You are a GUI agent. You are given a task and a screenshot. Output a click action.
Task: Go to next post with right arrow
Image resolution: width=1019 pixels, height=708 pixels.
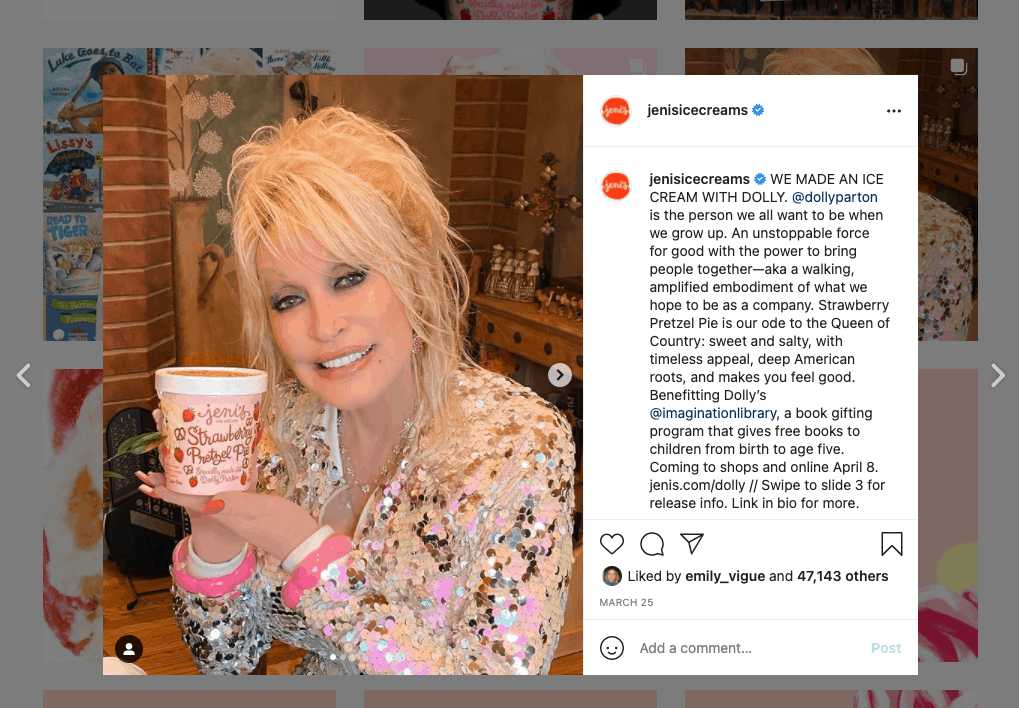coord(998,375)
